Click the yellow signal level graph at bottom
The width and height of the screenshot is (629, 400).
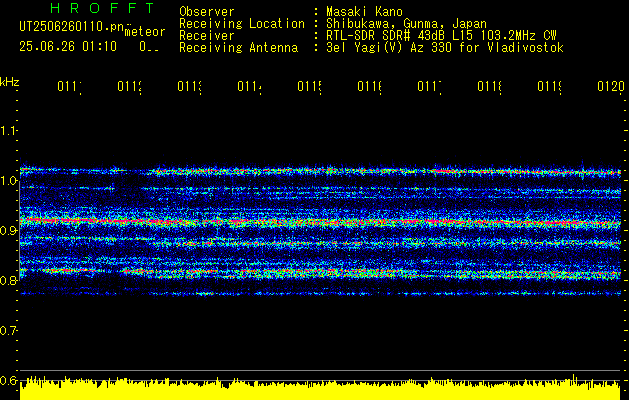[320, 388]
